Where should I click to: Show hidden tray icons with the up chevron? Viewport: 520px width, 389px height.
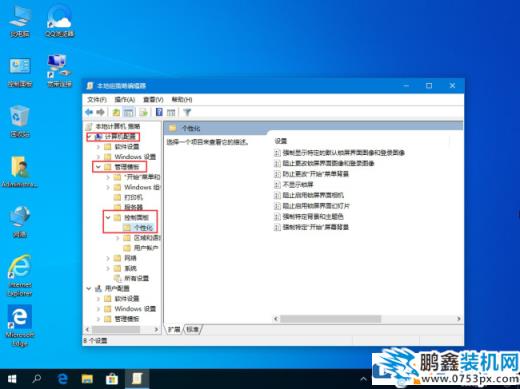click(363, 379)
